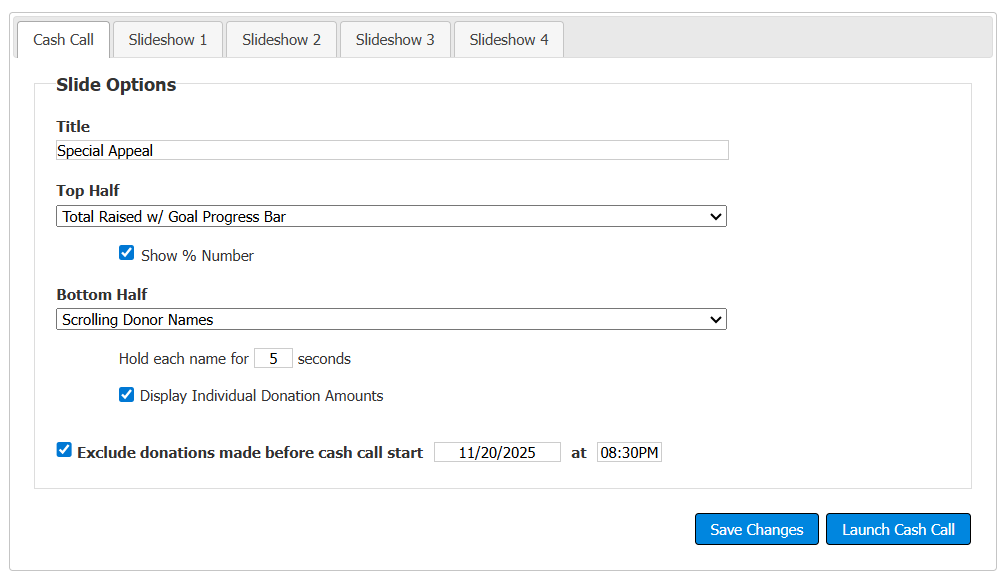Click the hold seconds number field

(273, 358)
